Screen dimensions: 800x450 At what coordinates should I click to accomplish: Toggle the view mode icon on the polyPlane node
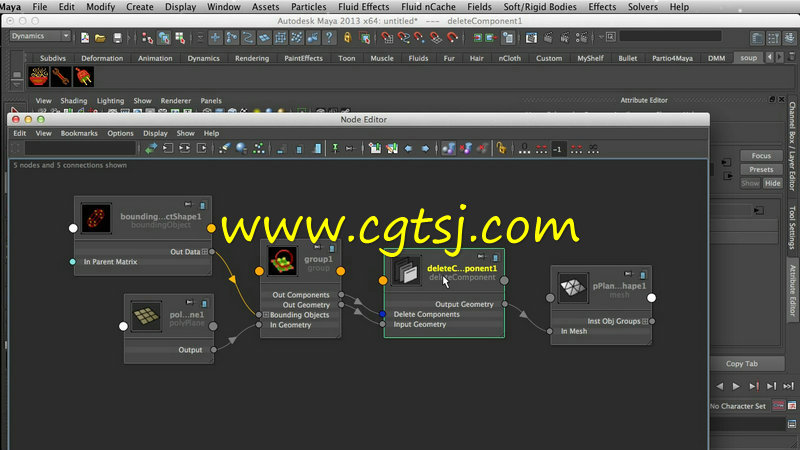[204, 304]
